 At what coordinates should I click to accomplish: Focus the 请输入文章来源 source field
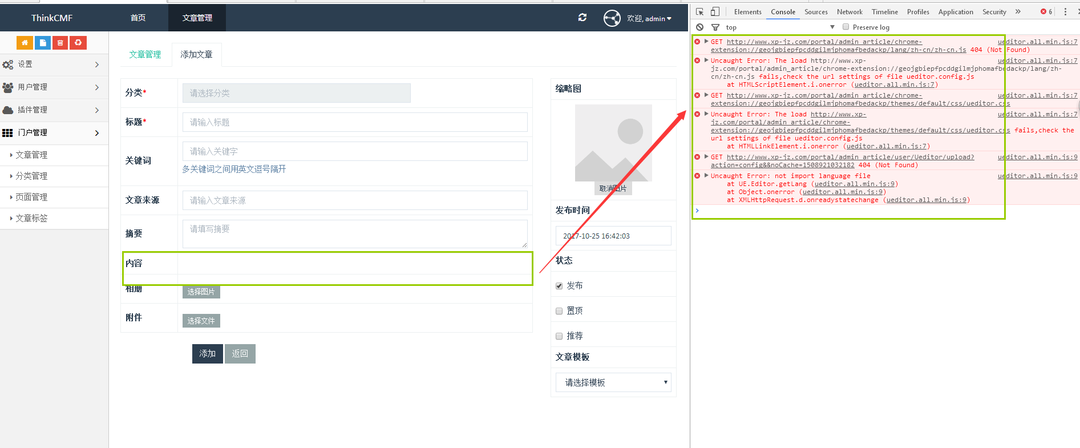(x=355, y=201)
